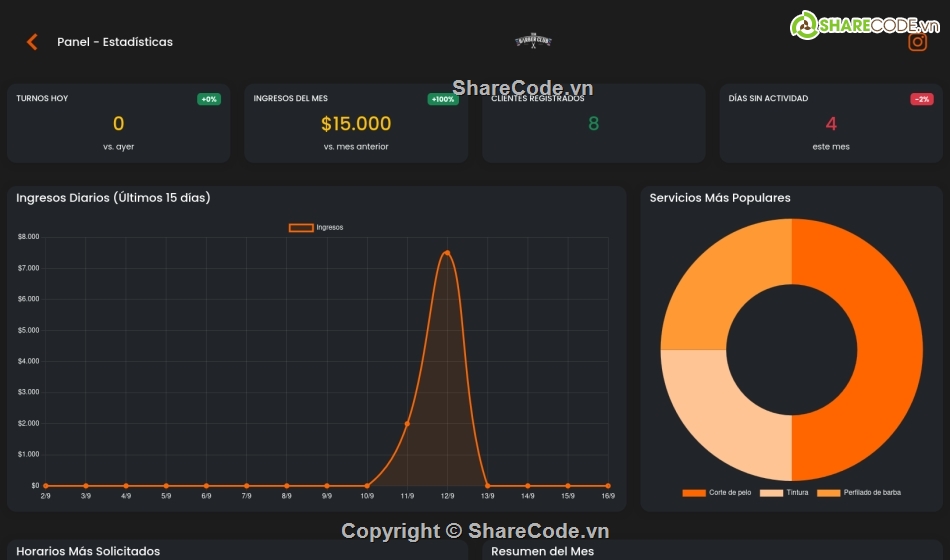
Task: Click the Panel - Estadísticas page title
Action: coord(115,42)
